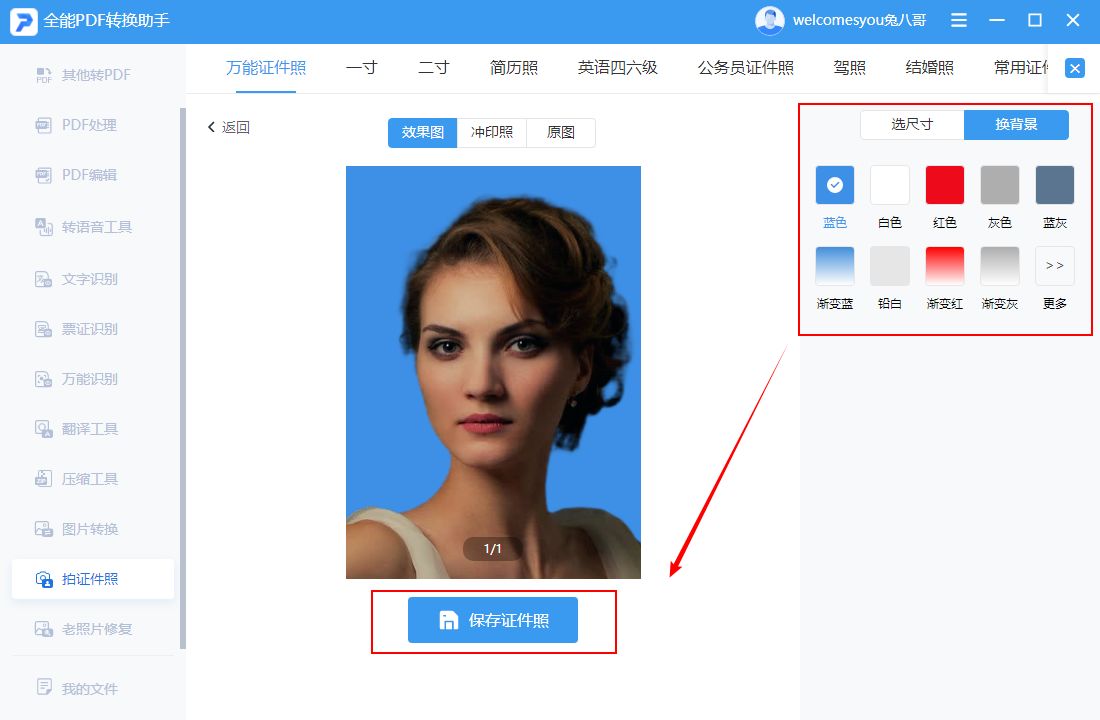Viewport: 1100px width, 720px height.
Task: Click the 我的文件 sidebar icon
Action: coord(43,687)
